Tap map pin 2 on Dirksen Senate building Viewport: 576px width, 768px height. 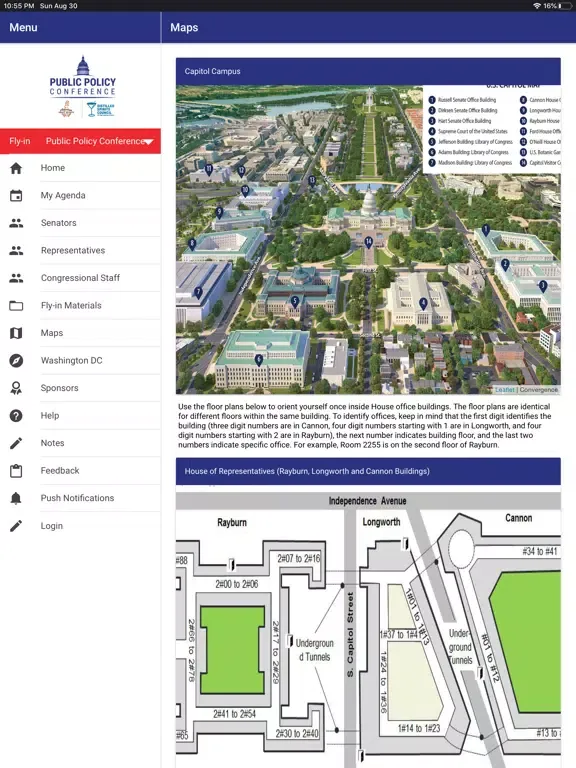(504, 265)
